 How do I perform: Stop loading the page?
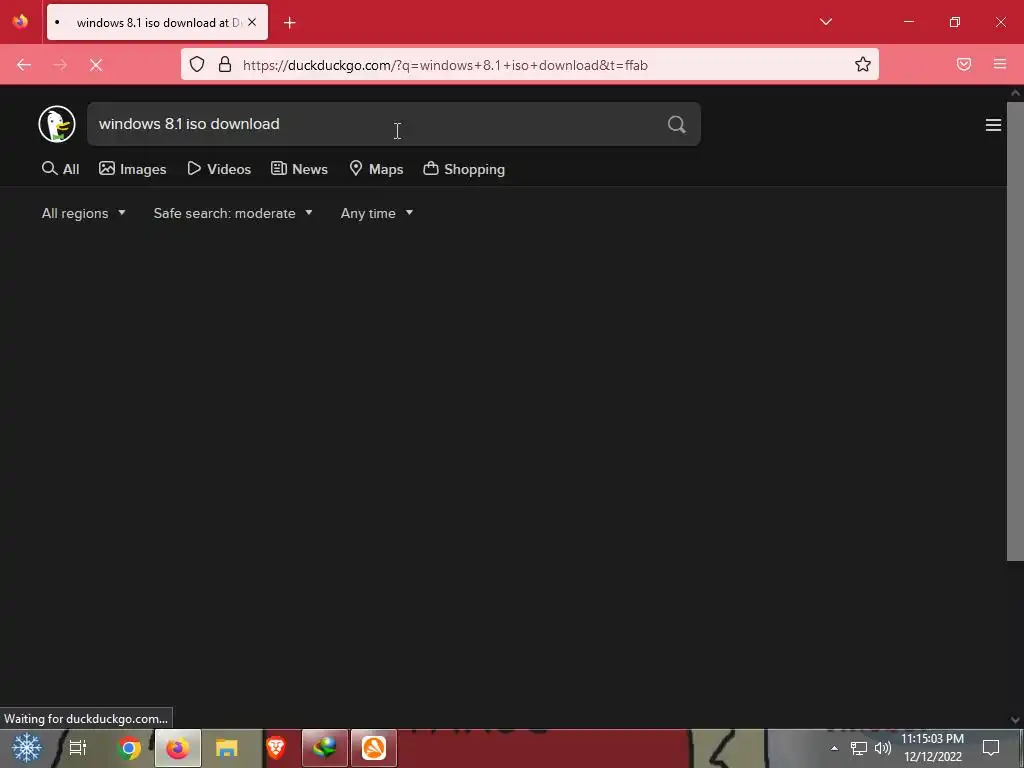(x=96, y=65)
